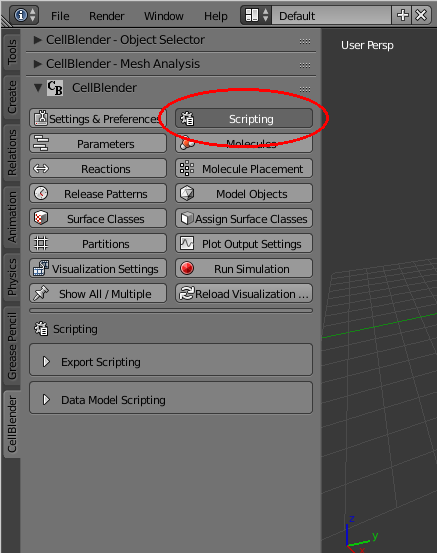The width and height of the screenshot is (437, 553).
Task: Click the Assign Surface Classes cube icon
Action: [187, 218]
